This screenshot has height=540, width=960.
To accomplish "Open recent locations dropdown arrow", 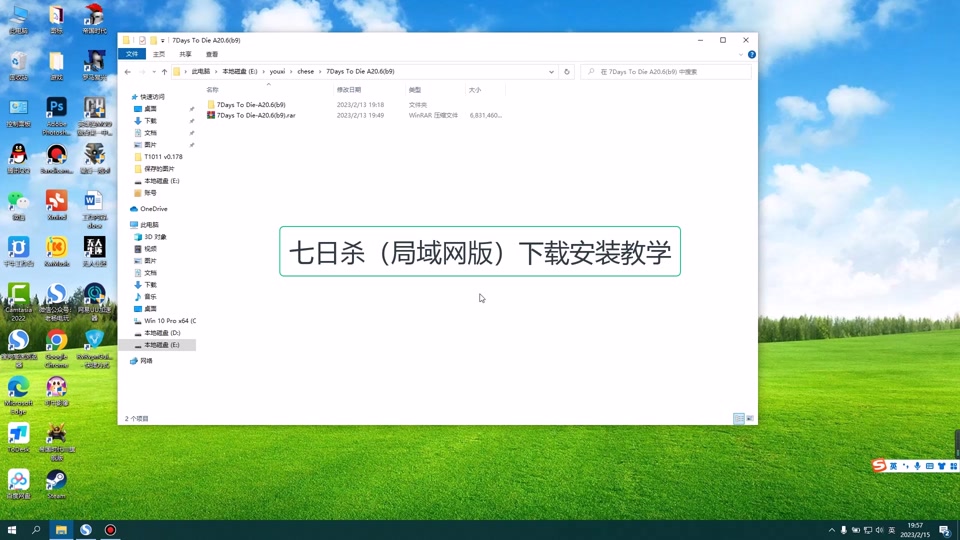I will [153, 72].
